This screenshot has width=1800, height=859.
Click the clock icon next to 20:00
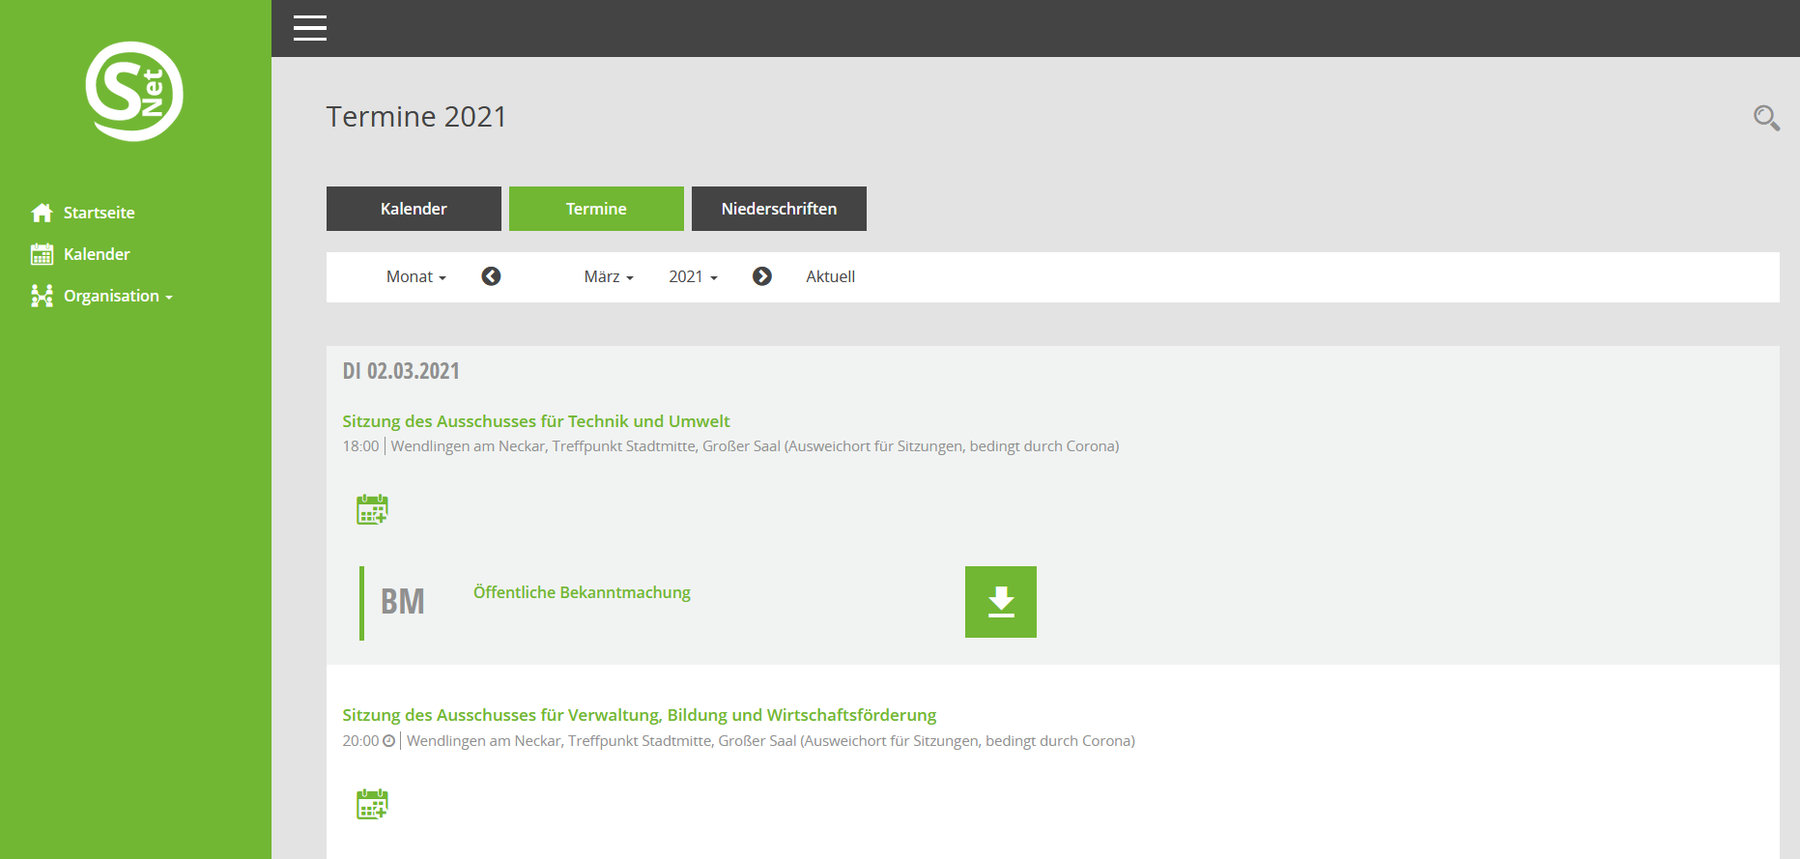(389, 741)
